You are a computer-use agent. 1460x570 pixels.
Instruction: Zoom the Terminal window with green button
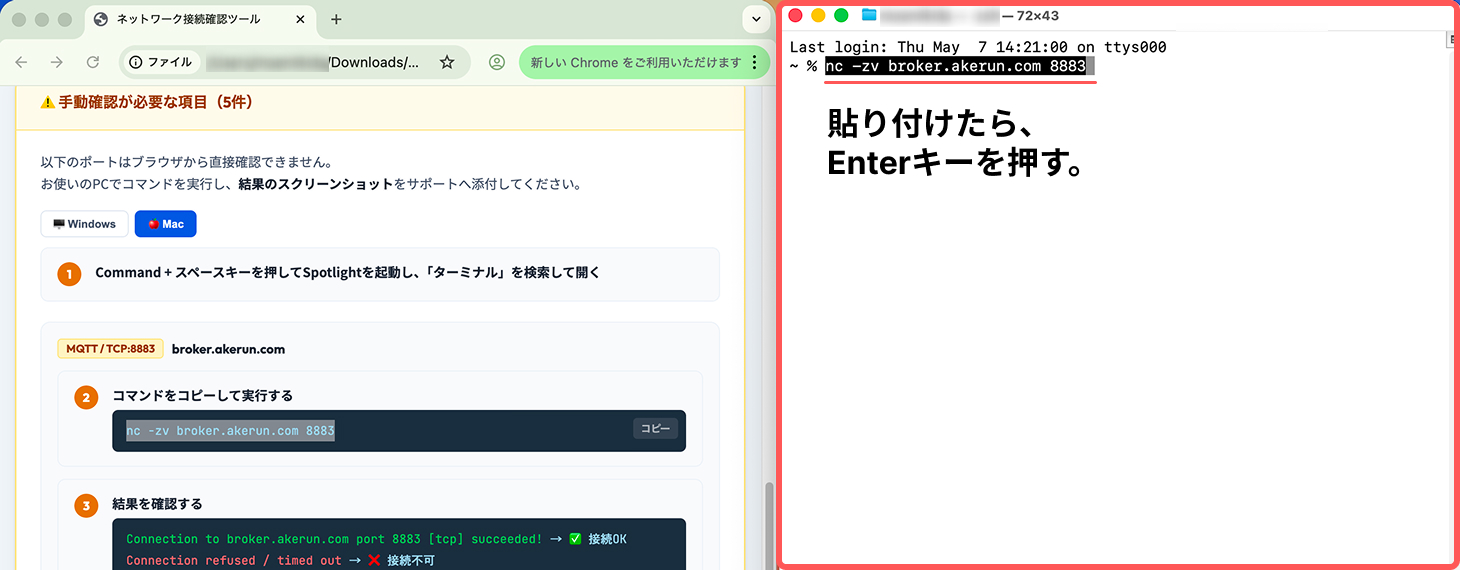click(x=841, y=15)
